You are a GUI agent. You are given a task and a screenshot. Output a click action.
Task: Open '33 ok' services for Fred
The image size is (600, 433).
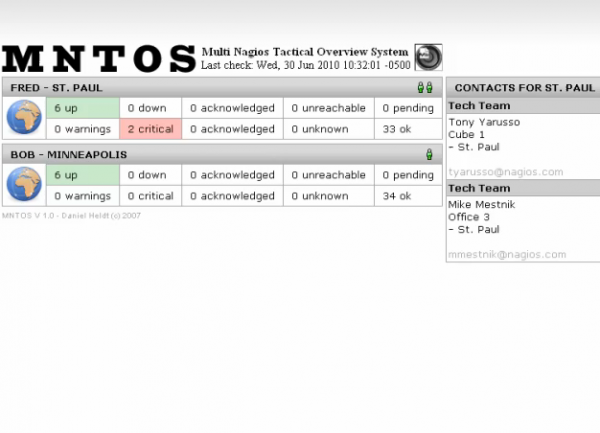pyautogui.click(x=396, y=129)
